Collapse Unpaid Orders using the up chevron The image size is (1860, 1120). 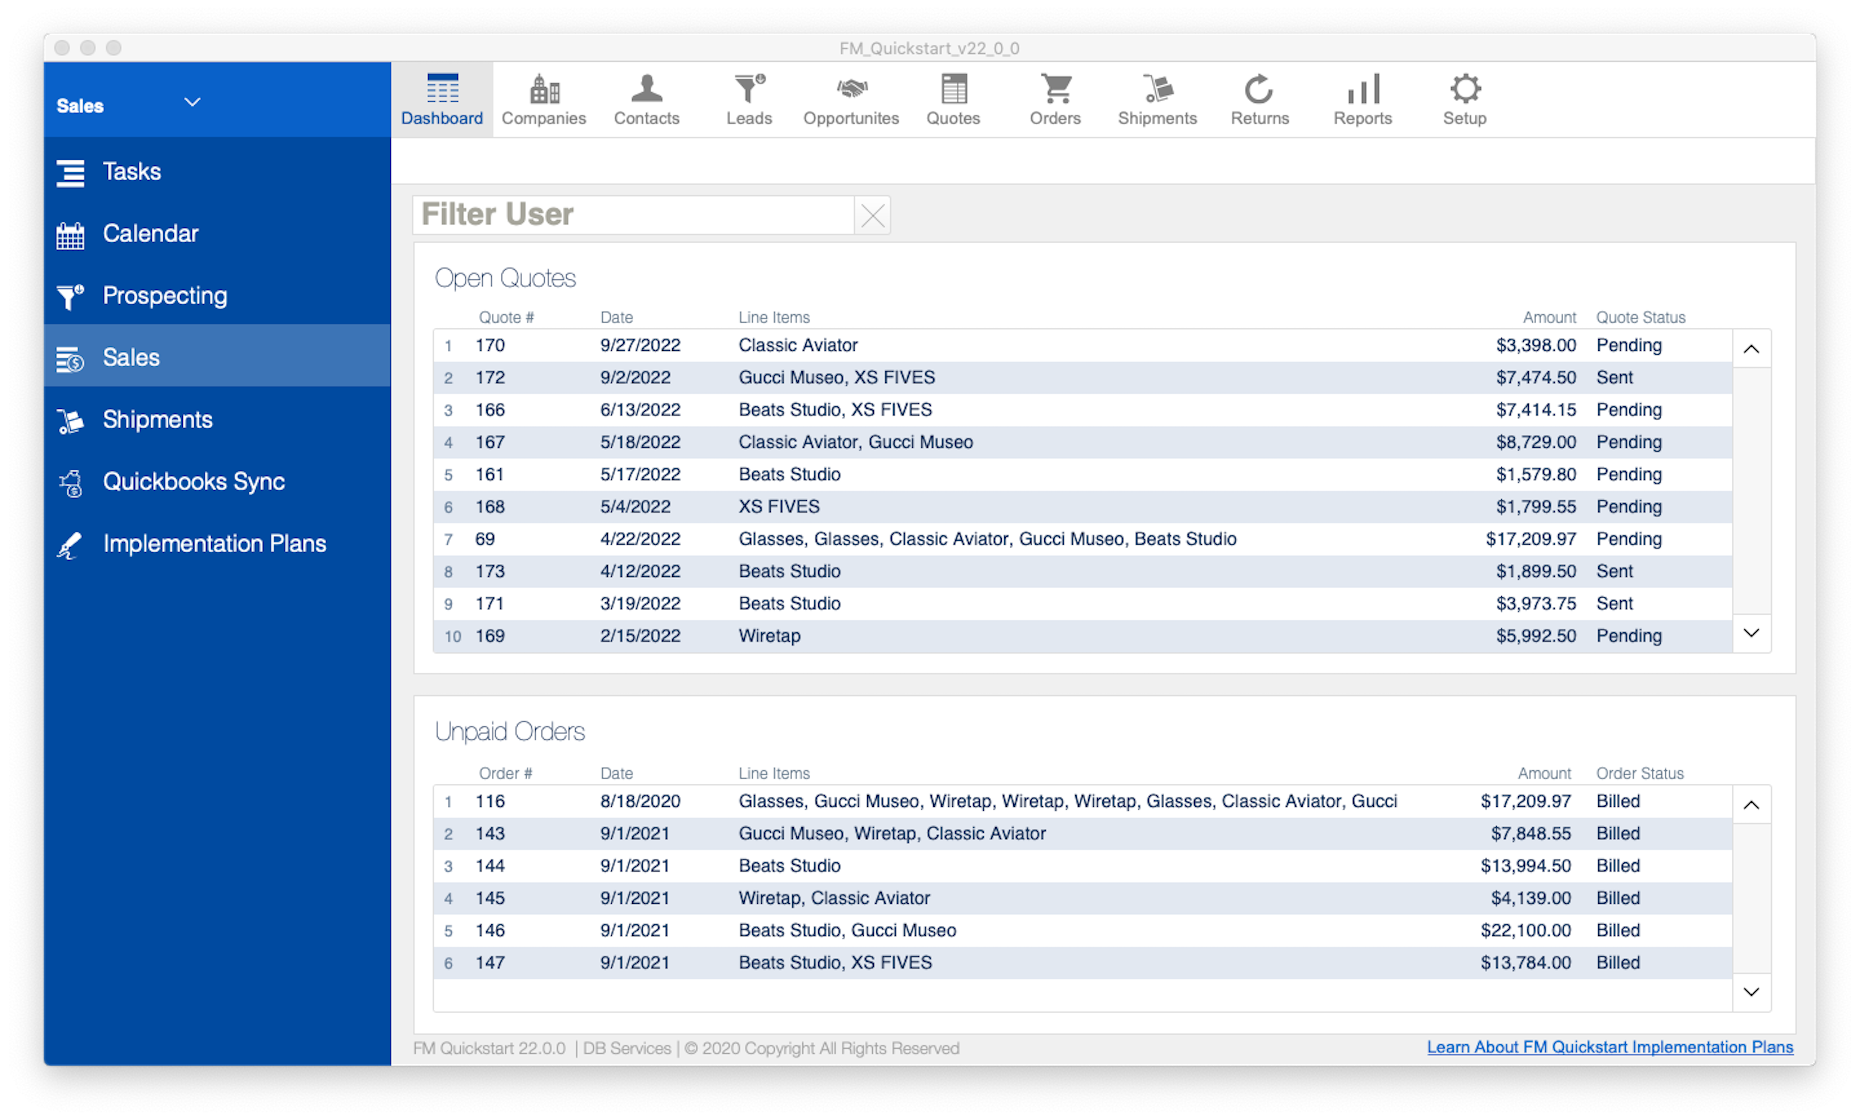tap(1751, 803)
